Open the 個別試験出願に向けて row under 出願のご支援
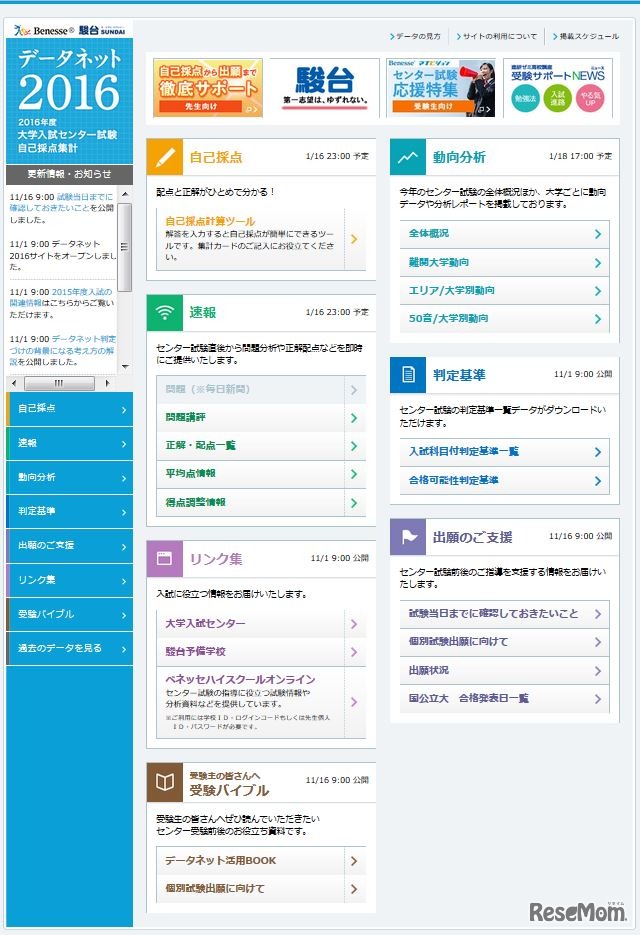The image size is (640, 935). pos(505,642)
